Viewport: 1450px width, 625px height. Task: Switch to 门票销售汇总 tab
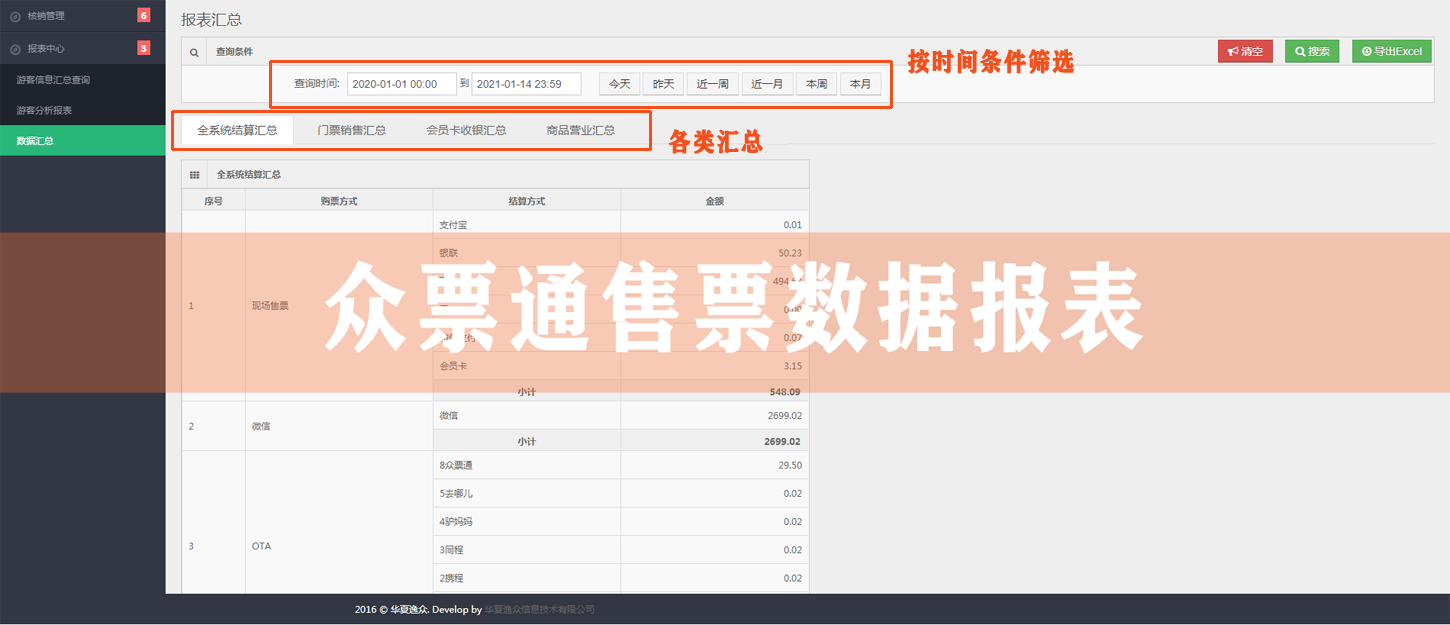point(351,130)
